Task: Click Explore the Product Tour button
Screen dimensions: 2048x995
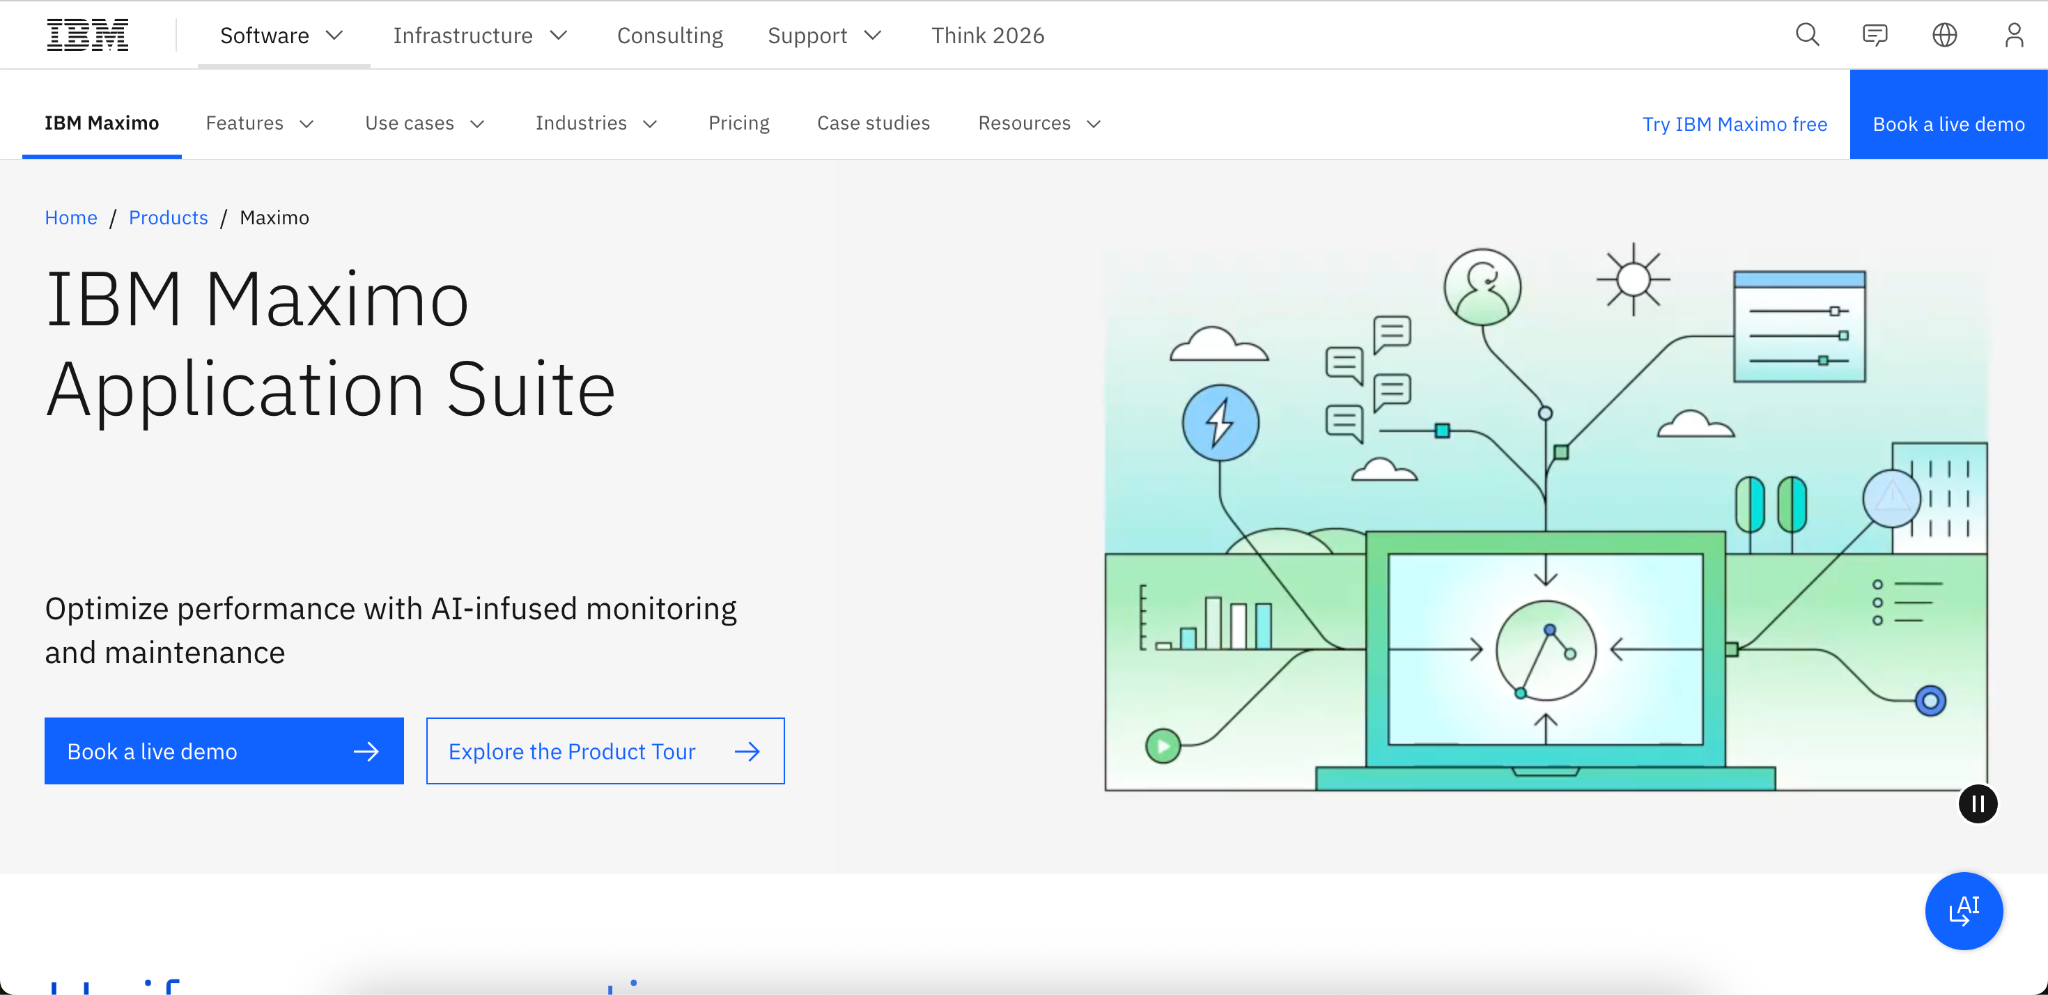Action: pos(605,751)
